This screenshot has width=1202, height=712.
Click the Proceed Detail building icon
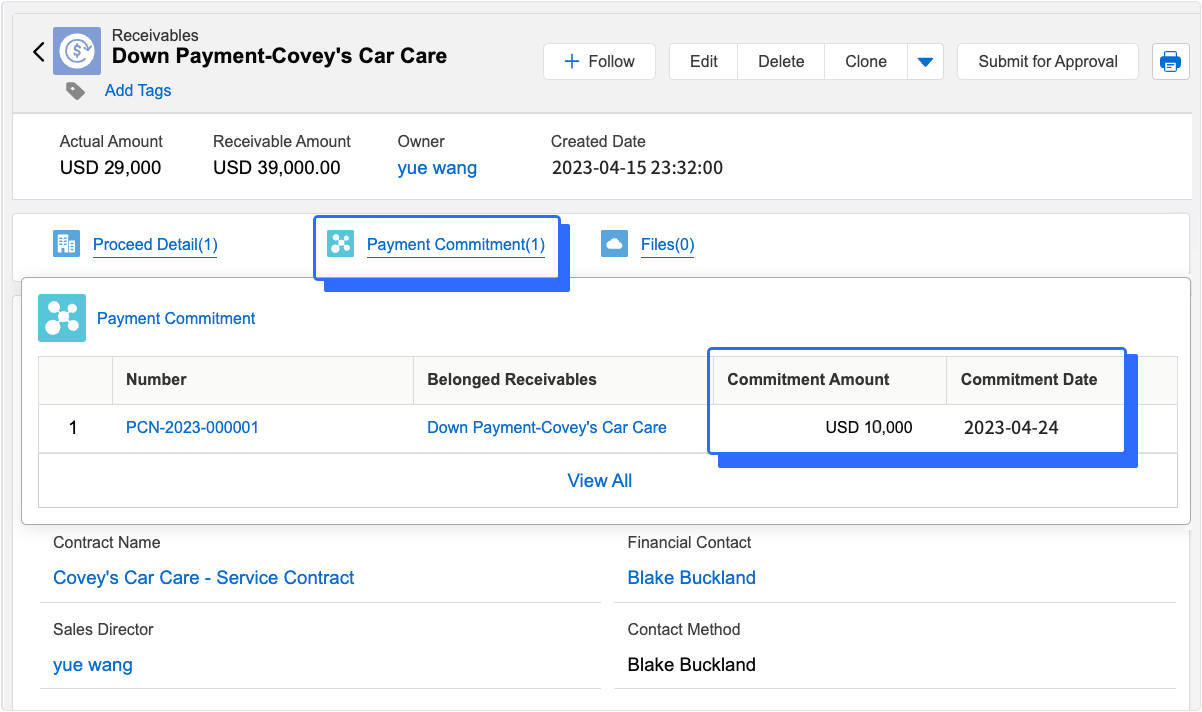66,244
